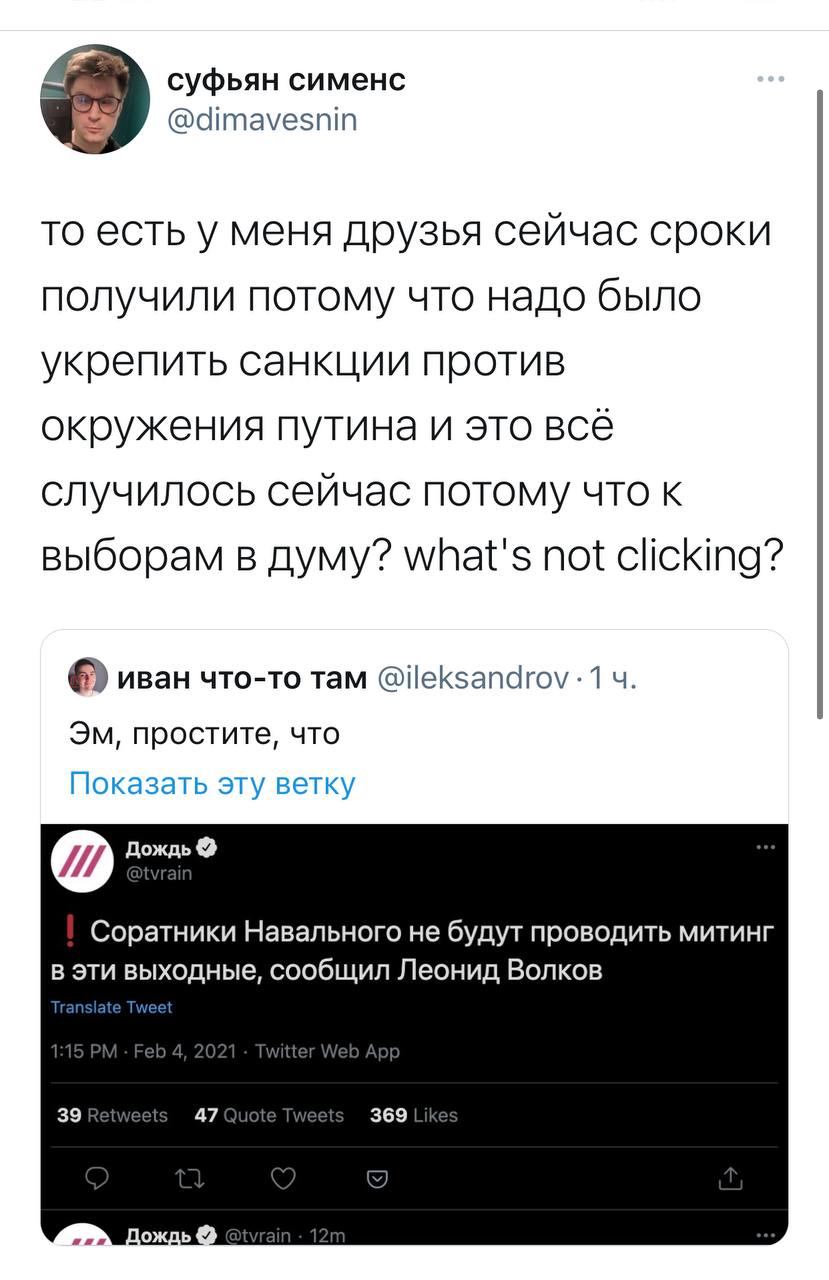Open the quoted tweet text Эм, простите, что
Image resolution: width=829 pixels, height=1280 pixels.
204,734
